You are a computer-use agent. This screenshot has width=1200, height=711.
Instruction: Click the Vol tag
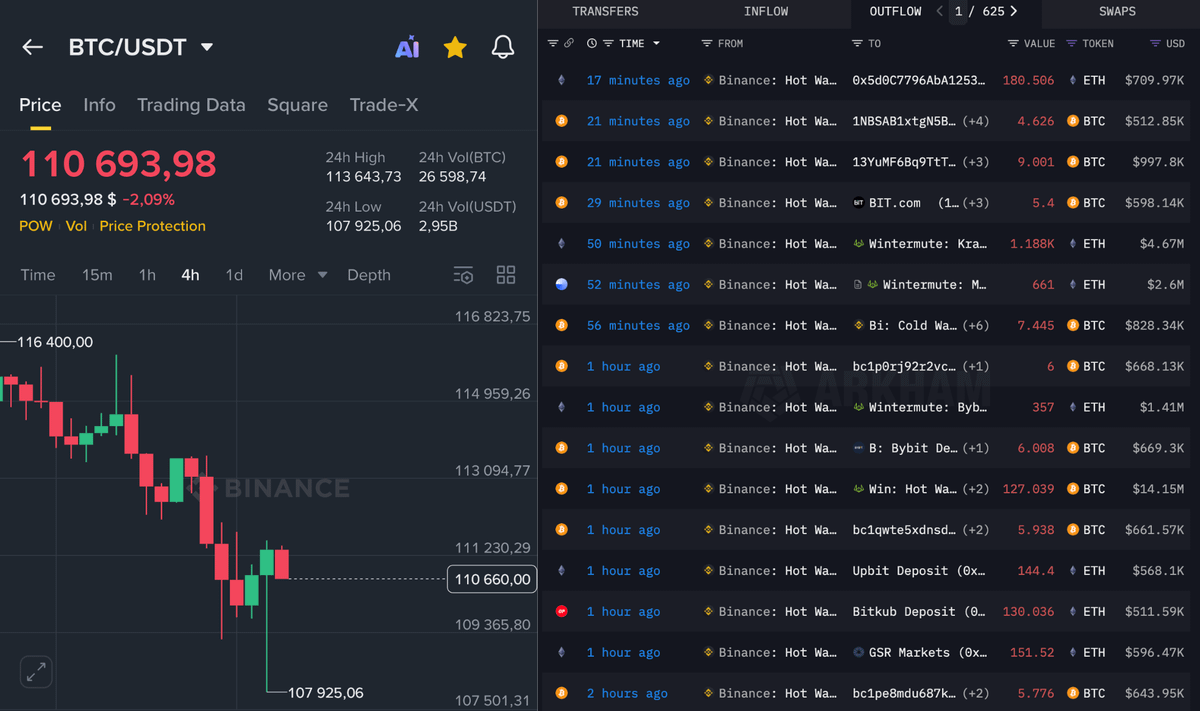[76, 226]
